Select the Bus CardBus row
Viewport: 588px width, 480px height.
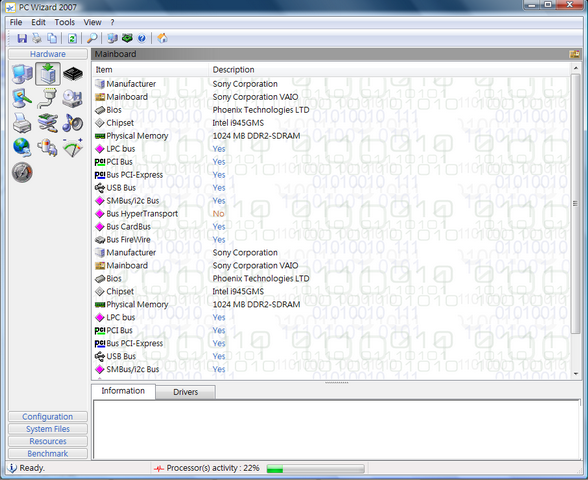[x=331, y=227]
